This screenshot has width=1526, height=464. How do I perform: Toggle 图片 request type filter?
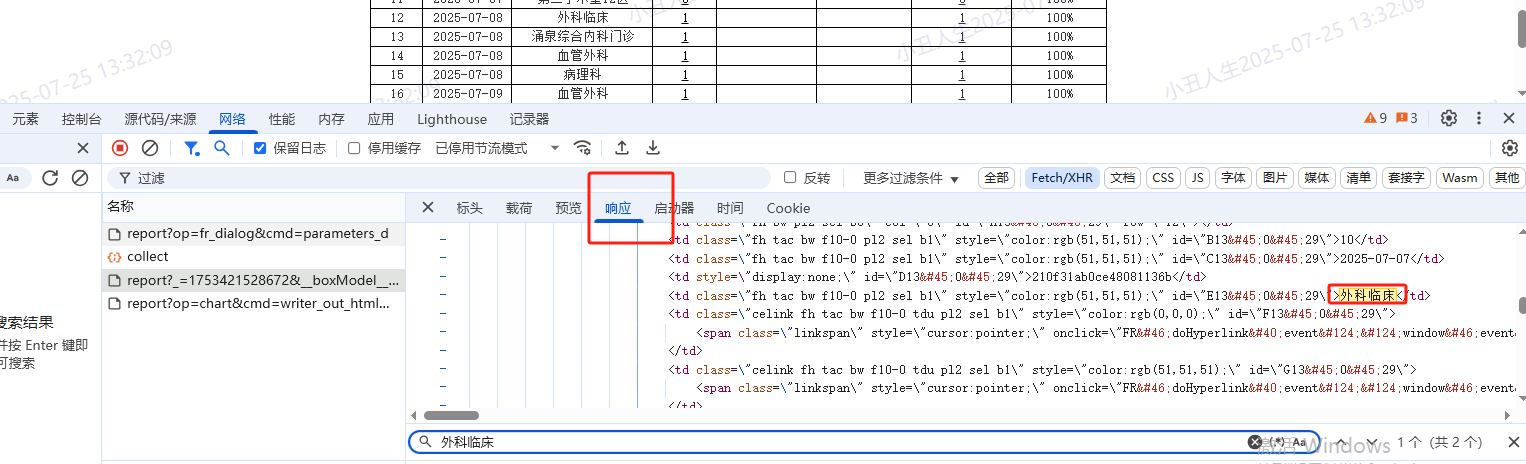click(x=1275, y=178)
